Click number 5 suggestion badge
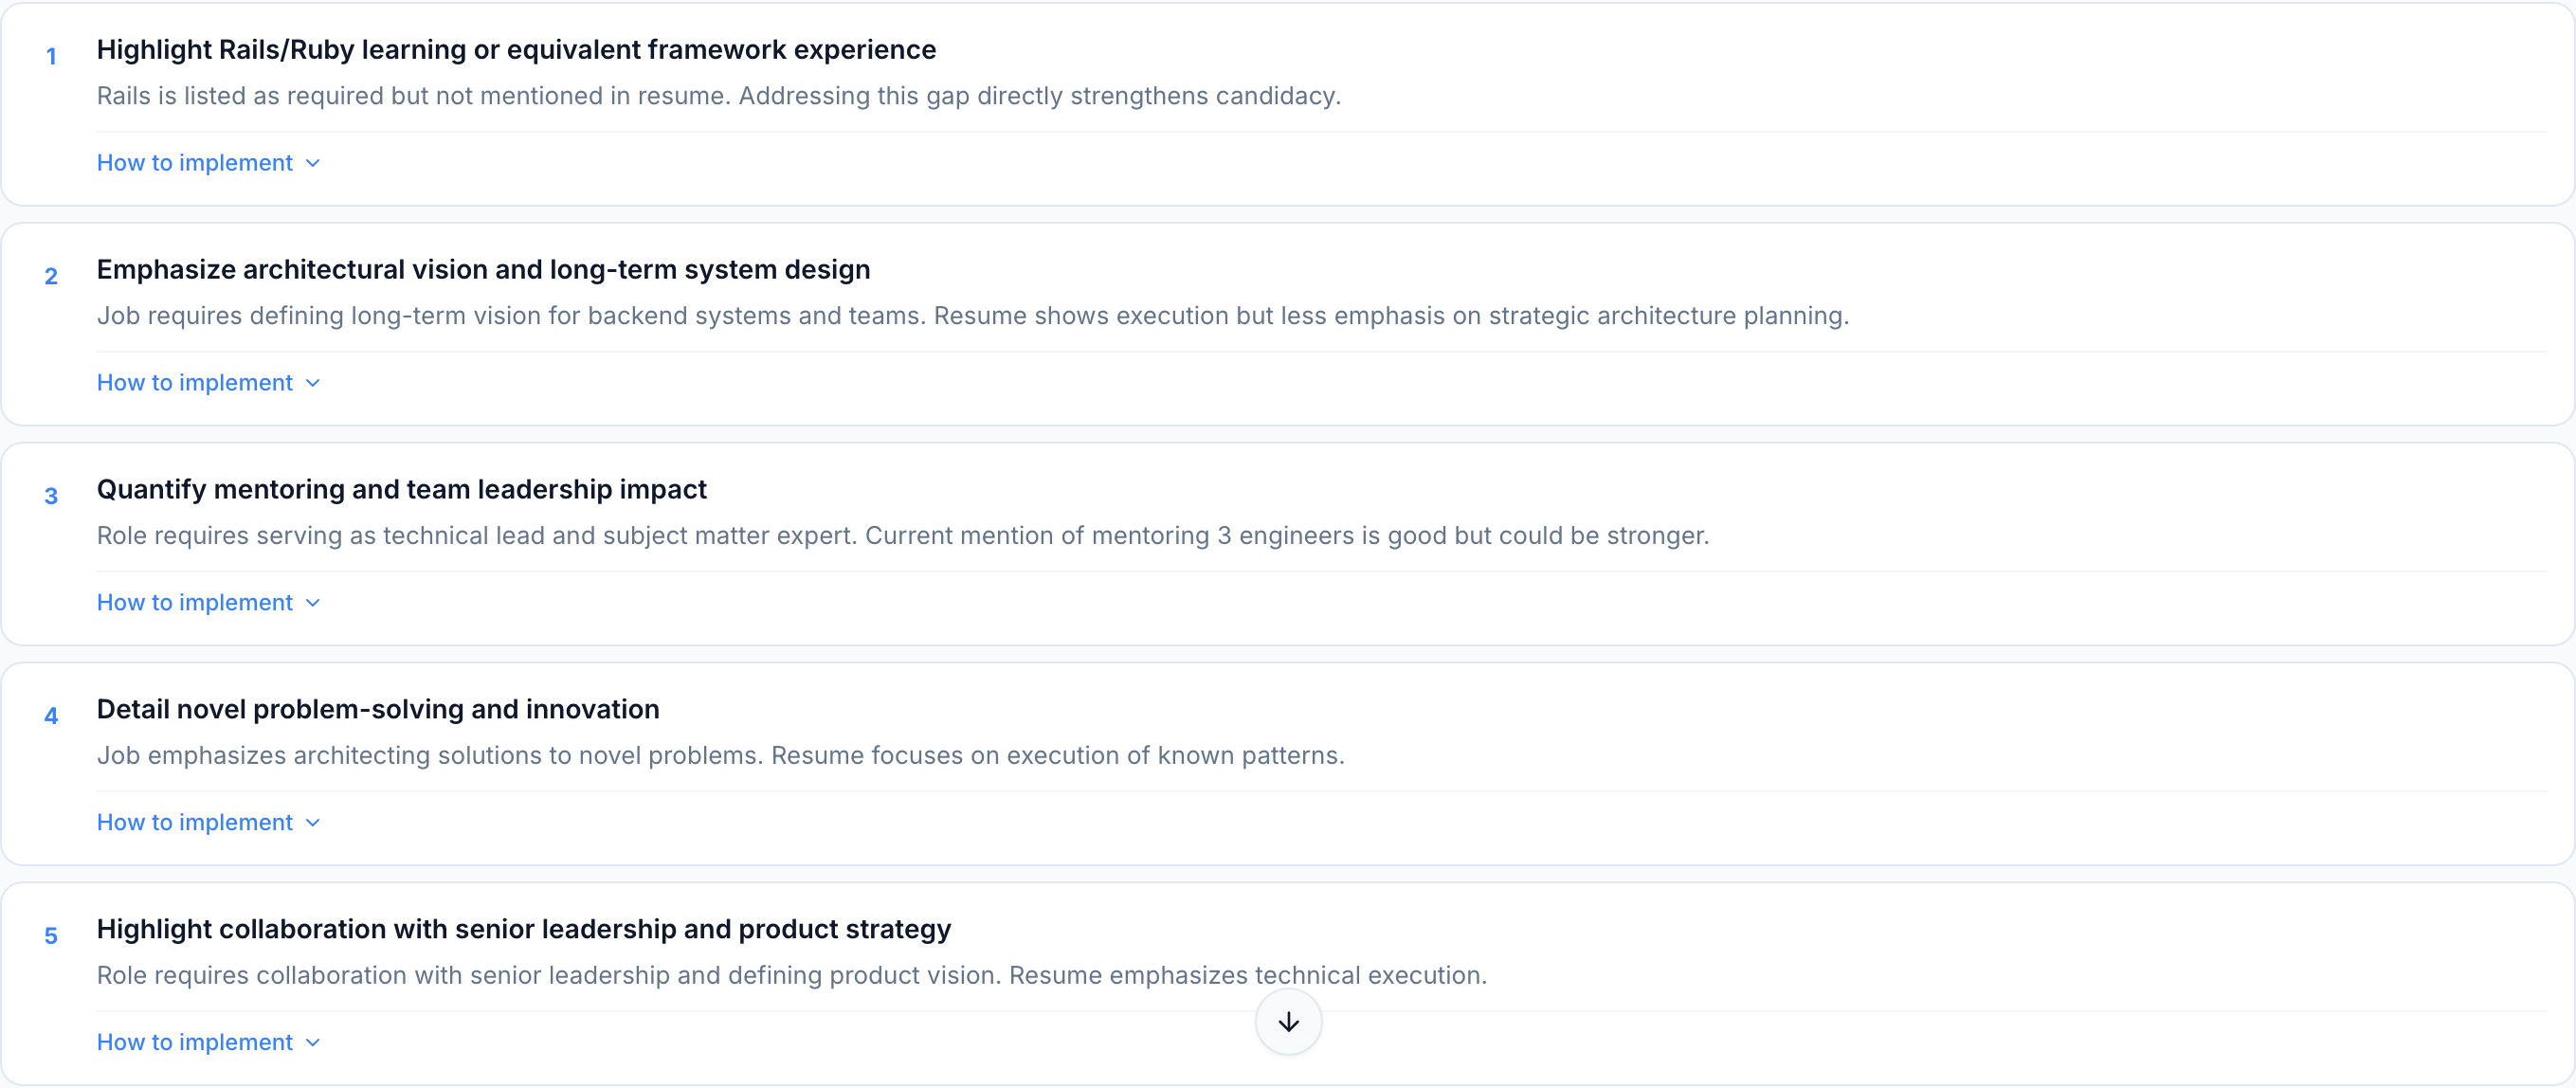Screen dimensions: 2576x1088 pos(51,937)
